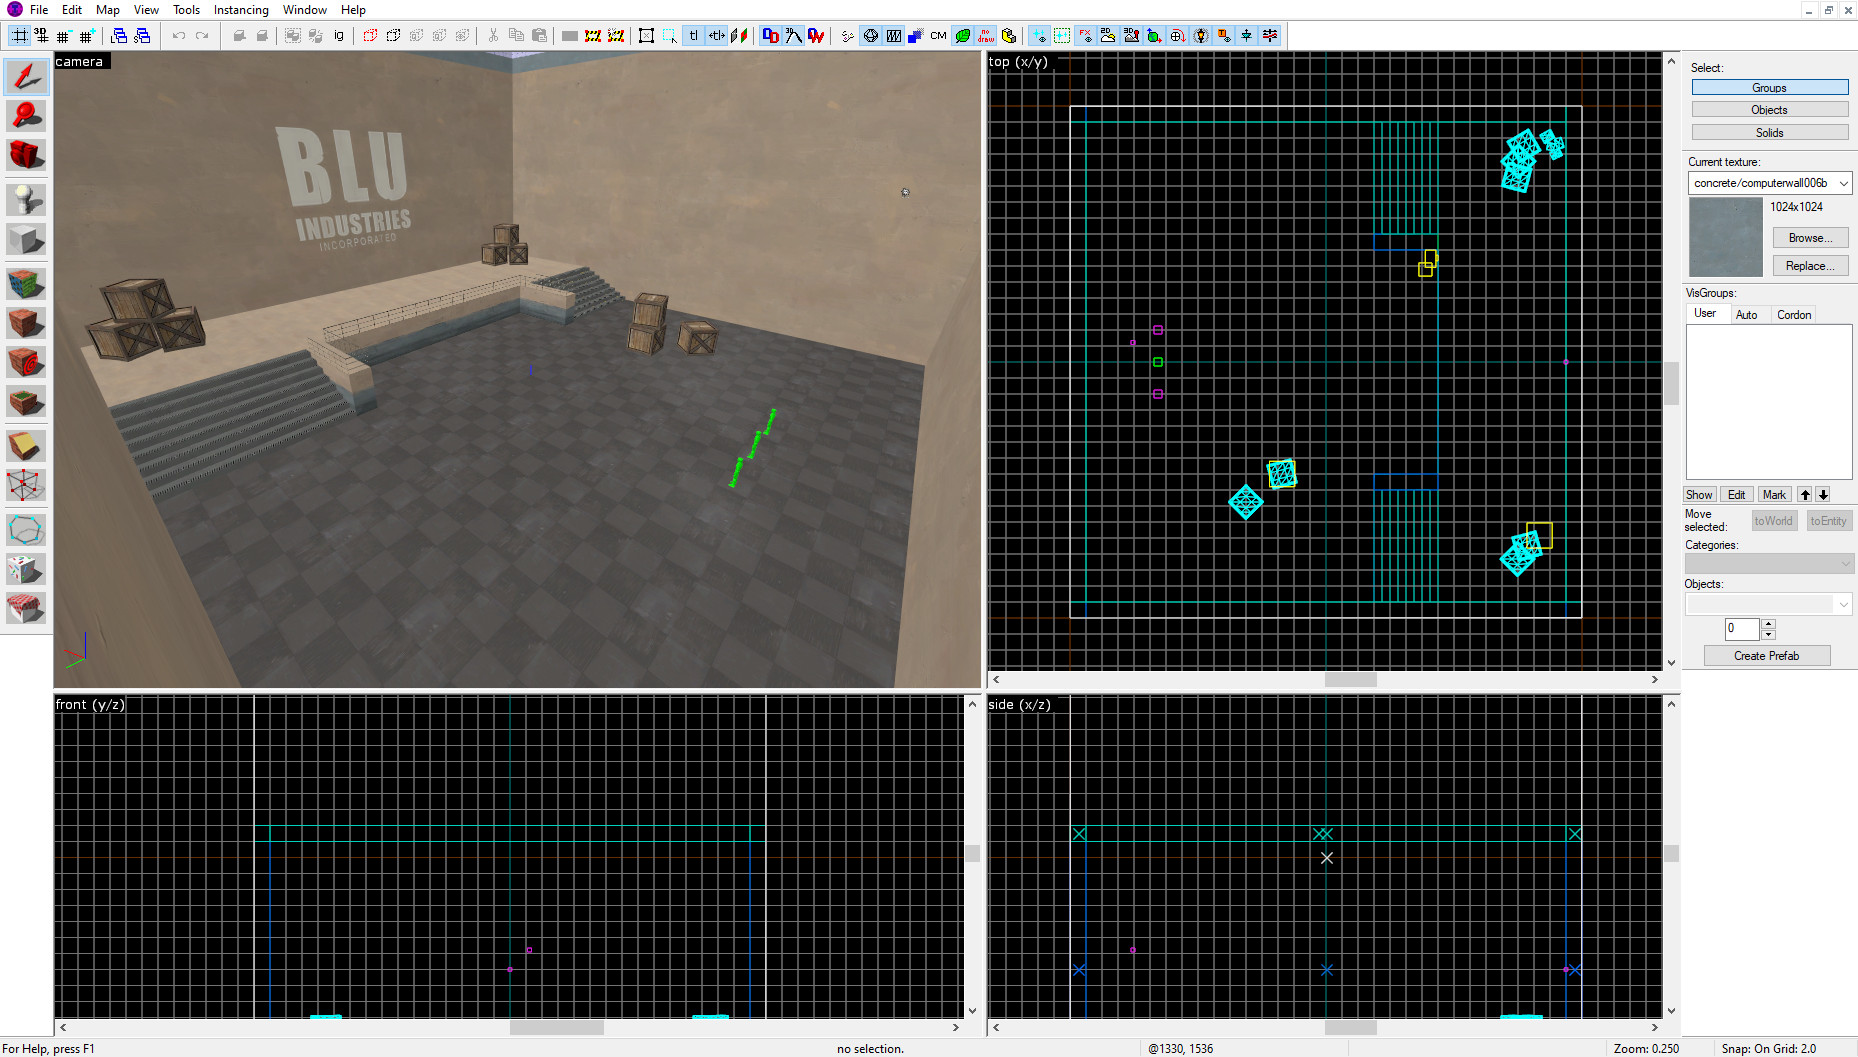Click the front view horizontal scrollbar thumb
The width and height of the screenshot is (1858, 1057).
tap(557, 1028)
